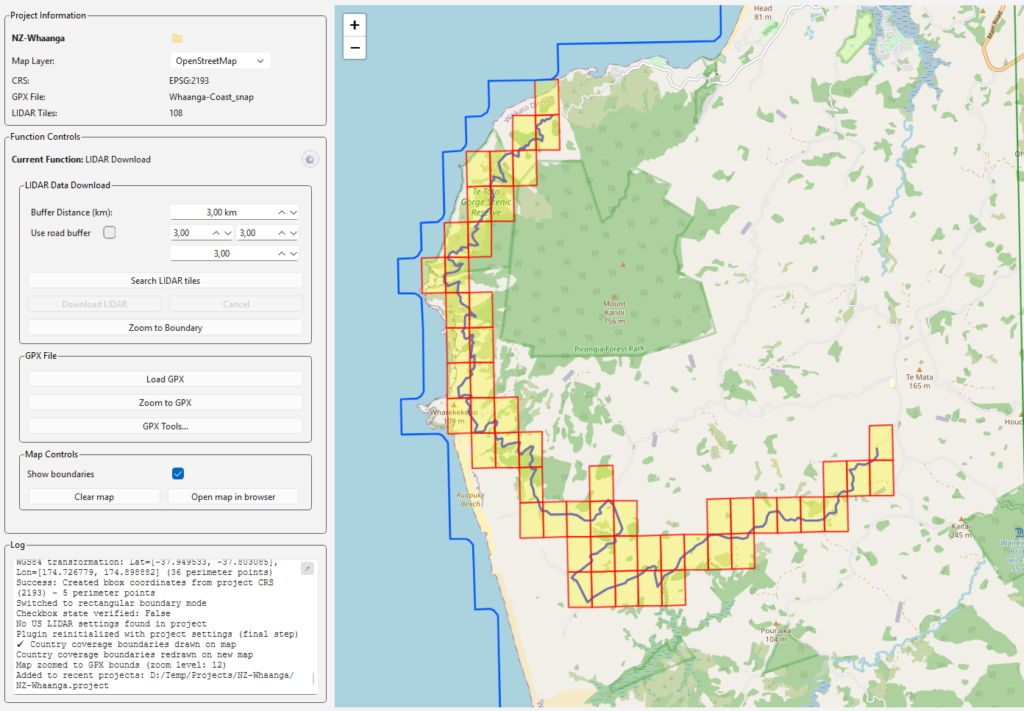The height and width of the screenshot is (711, 1024).
Task: Click the Clear map button
Action: click(x=94, y=497)
